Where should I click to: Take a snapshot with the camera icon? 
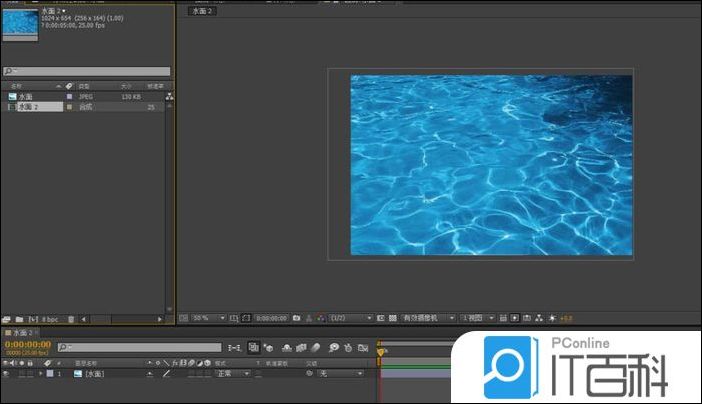pyautogui.click(x=296, y=318)
